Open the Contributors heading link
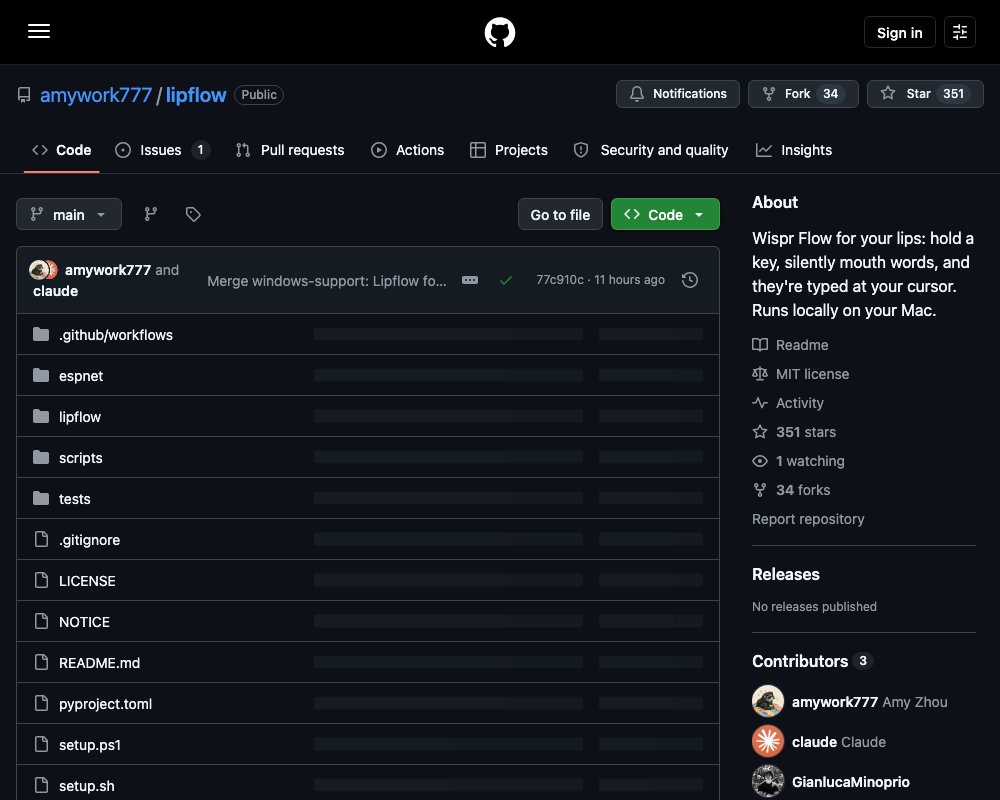The image size is (1000, 800). [812, 661]
